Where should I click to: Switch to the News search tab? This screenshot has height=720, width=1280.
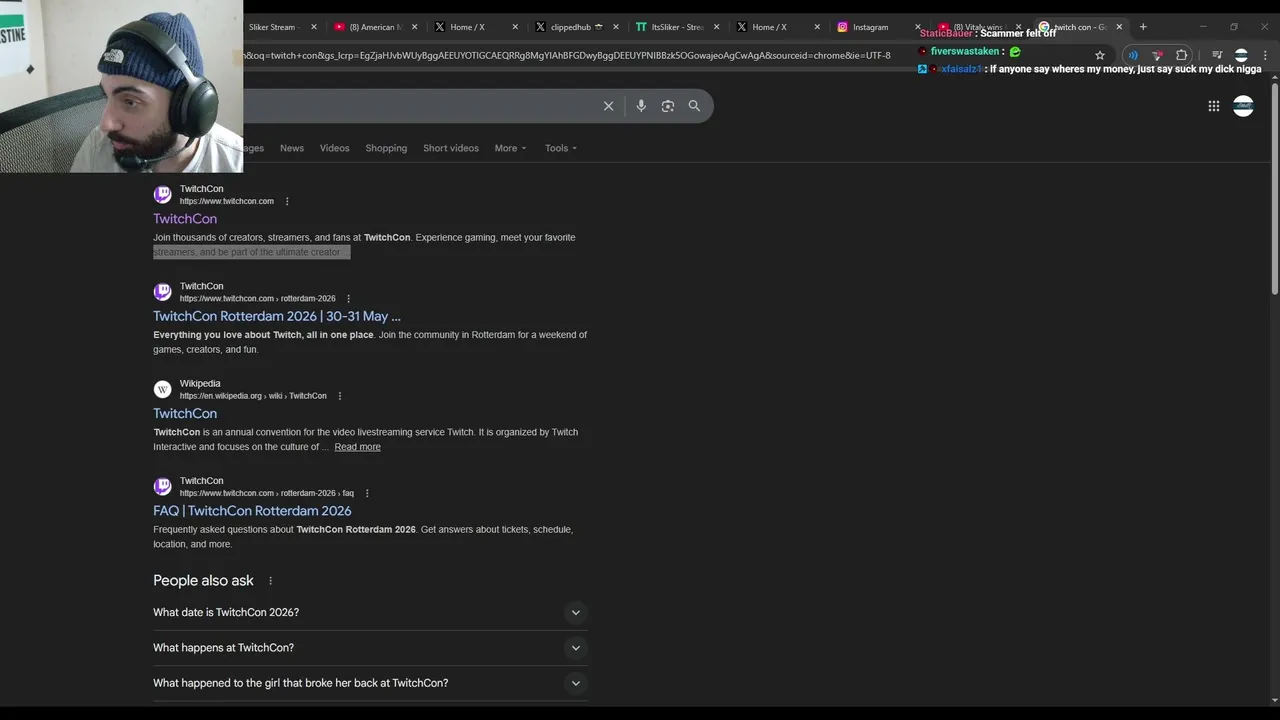(292, 148)
